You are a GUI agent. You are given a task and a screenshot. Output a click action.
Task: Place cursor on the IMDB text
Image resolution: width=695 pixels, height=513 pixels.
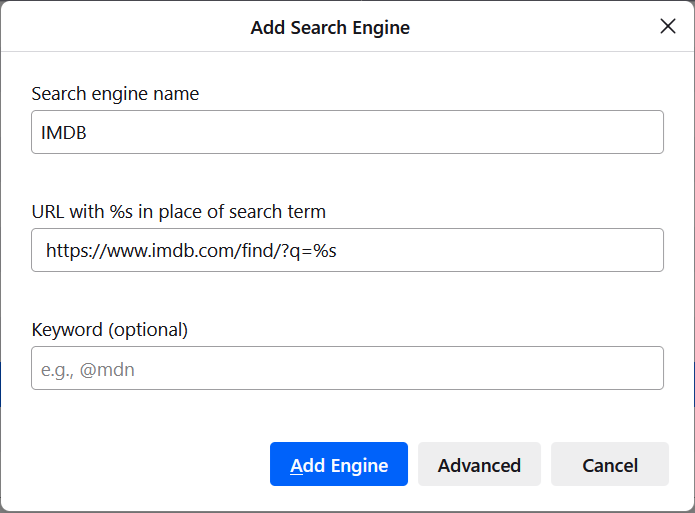(x=63, y=133)
